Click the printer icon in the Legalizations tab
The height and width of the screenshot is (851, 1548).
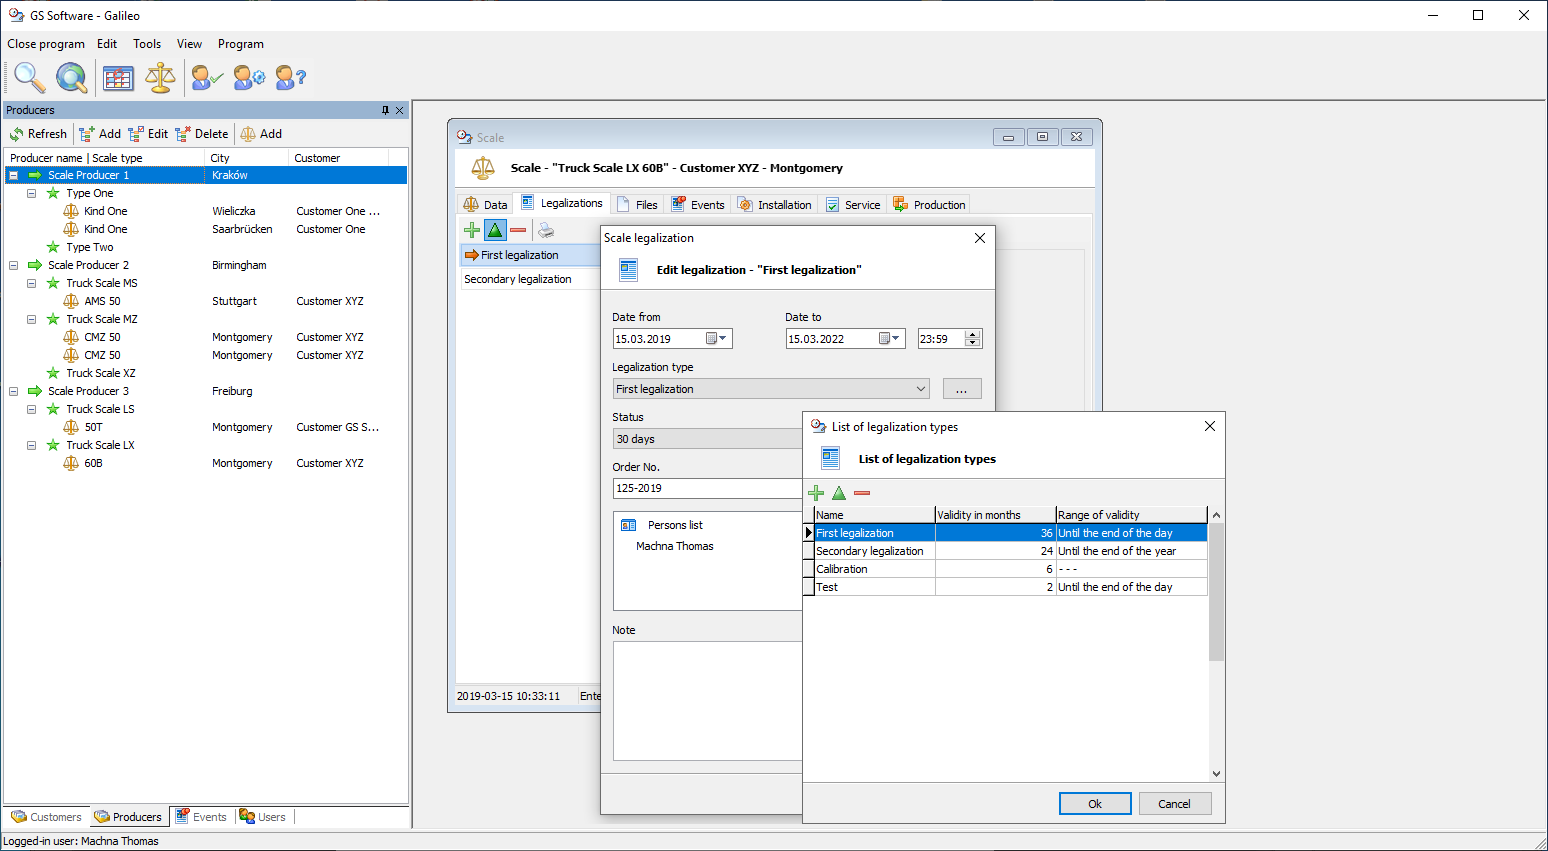point(546,230)
